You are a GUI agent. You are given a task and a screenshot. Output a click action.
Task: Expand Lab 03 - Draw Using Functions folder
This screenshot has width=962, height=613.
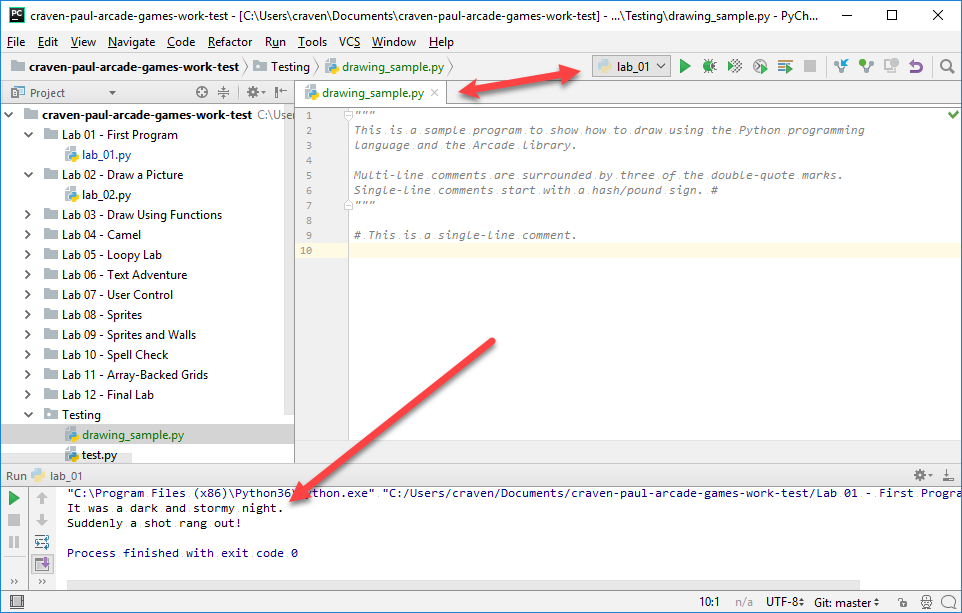tap(28, 215)
